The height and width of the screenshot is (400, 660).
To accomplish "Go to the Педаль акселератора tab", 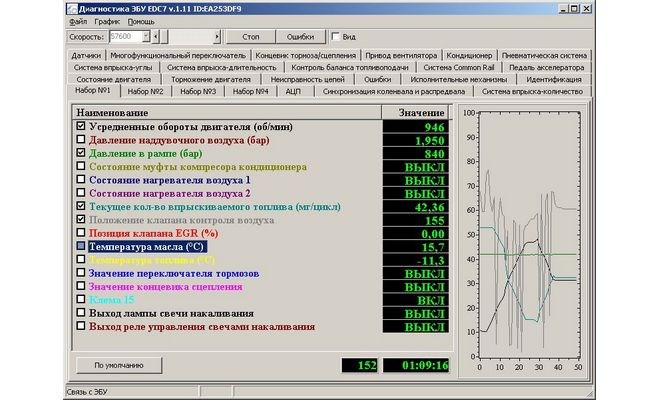I will [549, 66].
